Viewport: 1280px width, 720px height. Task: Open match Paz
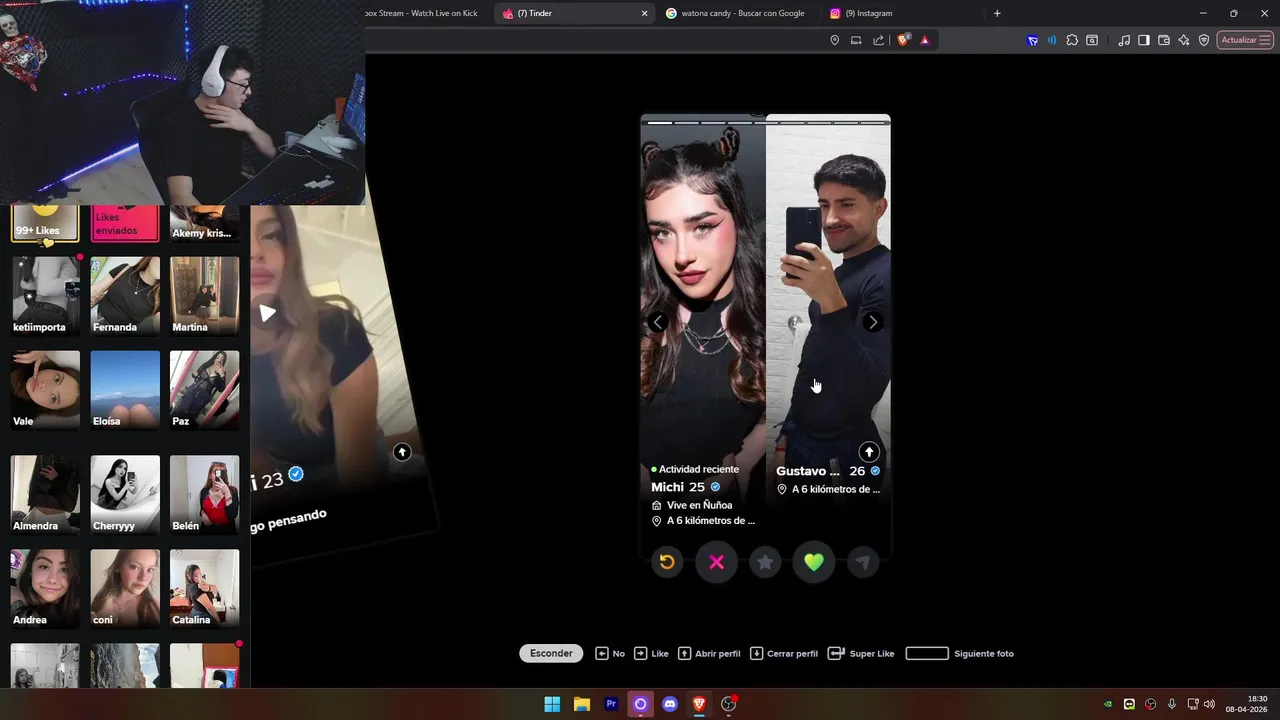click(x=205, y=390)
